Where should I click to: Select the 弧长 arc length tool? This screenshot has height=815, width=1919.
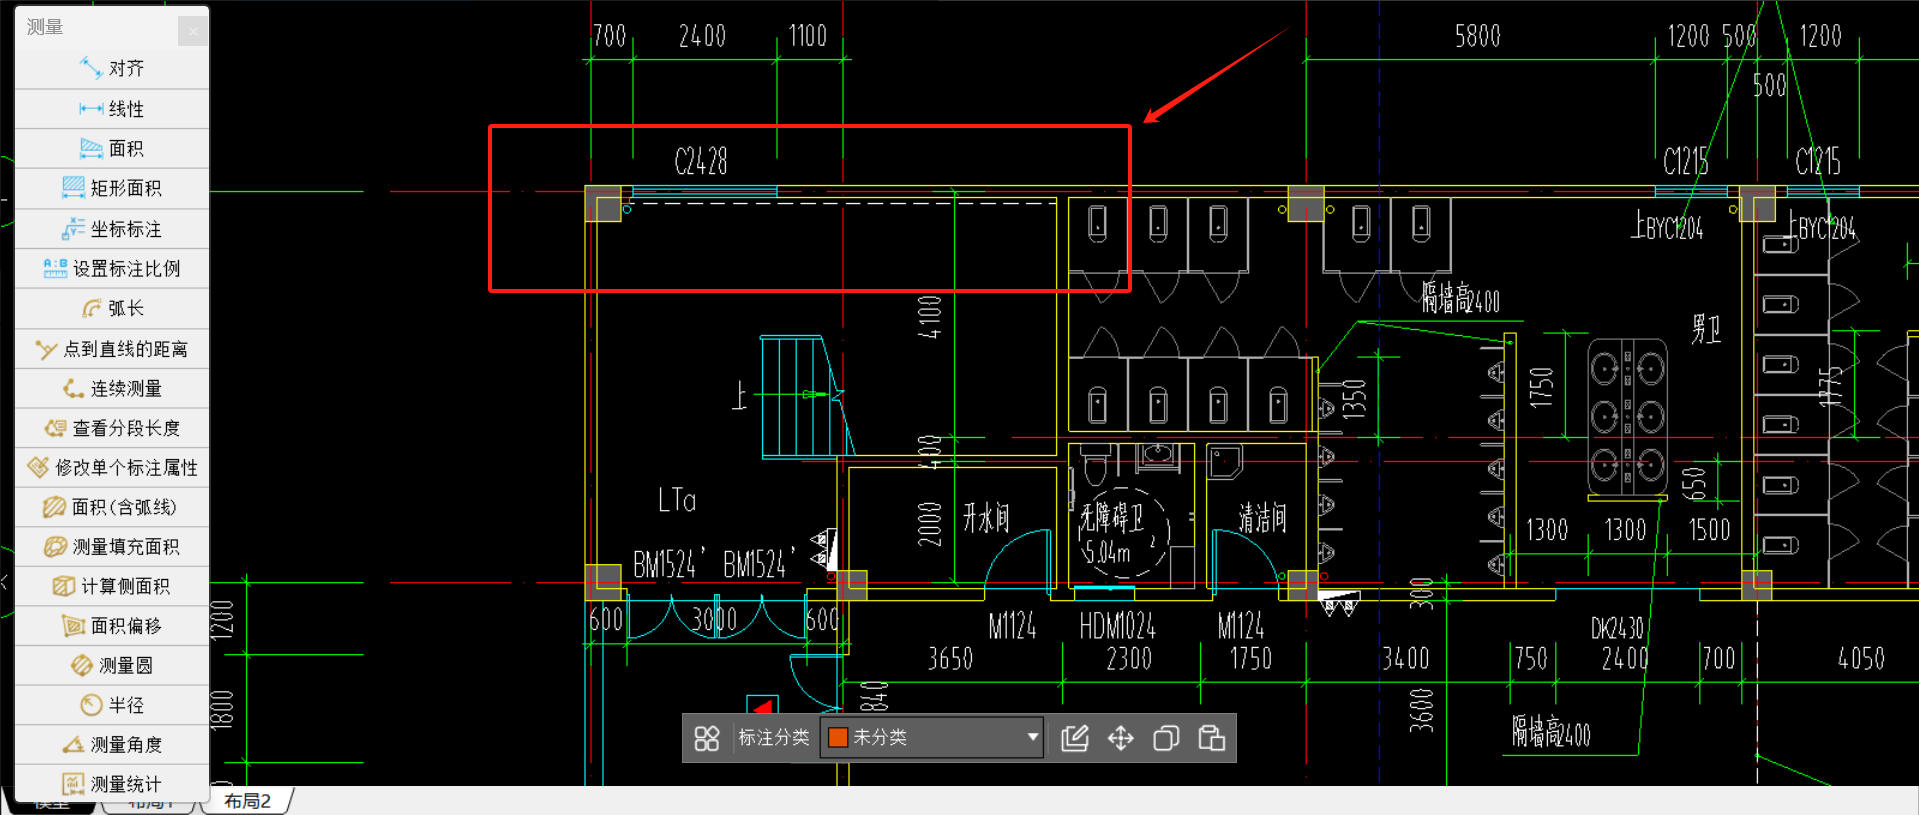[112, 308]
